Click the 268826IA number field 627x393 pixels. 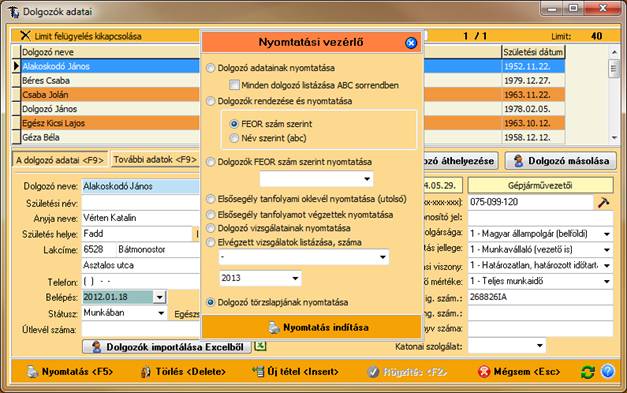click(540, 297)
